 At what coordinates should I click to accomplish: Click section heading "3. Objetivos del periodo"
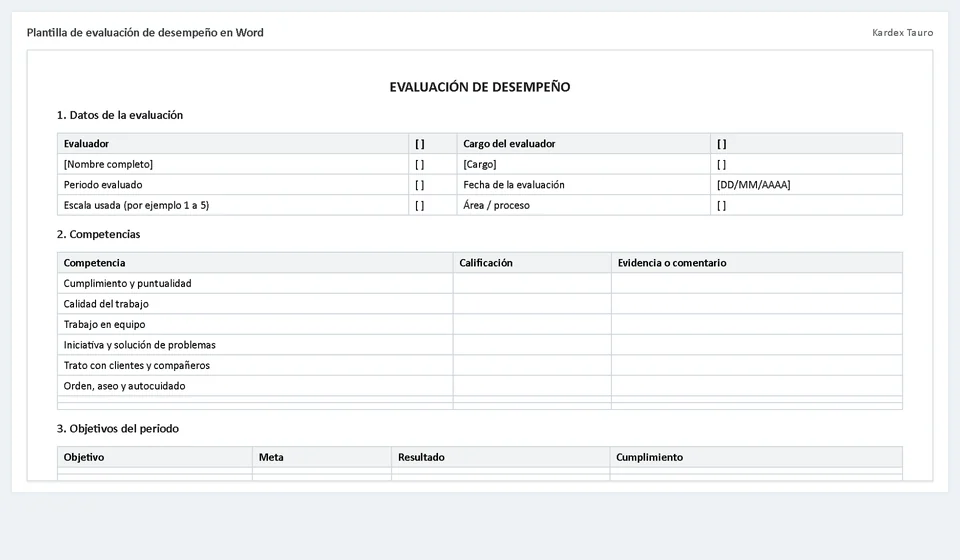click(118, 428)
